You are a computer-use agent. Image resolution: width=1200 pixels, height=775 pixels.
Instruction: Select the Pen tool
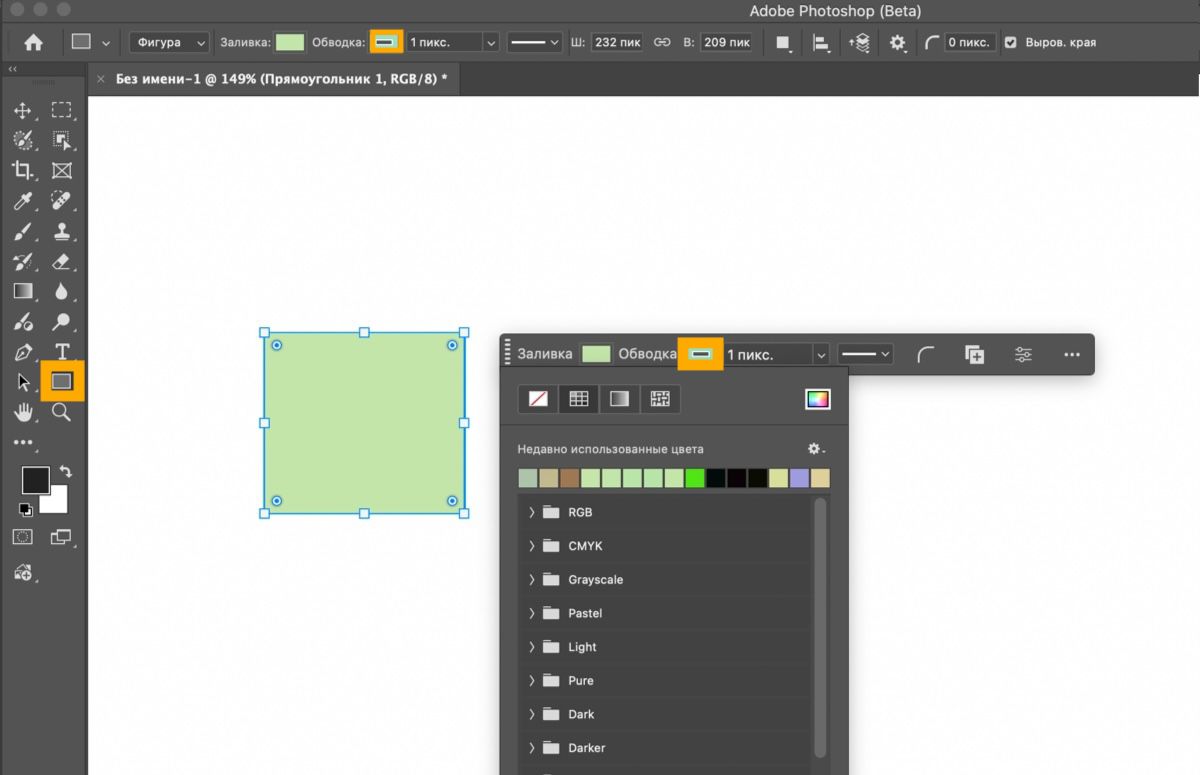[23, 352]
